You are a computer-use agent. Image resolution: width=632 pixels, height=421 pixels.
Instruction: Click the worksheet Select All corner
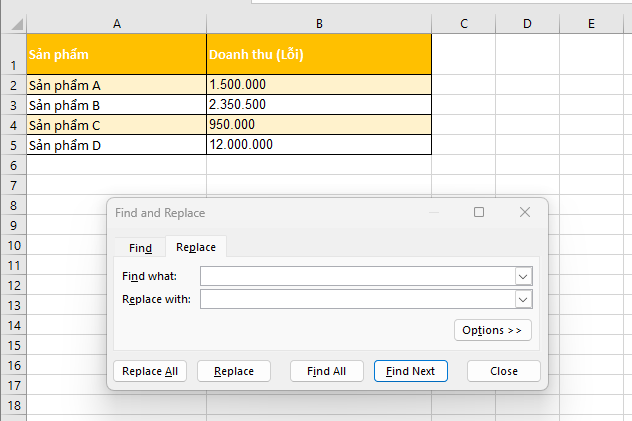(13, 23)
